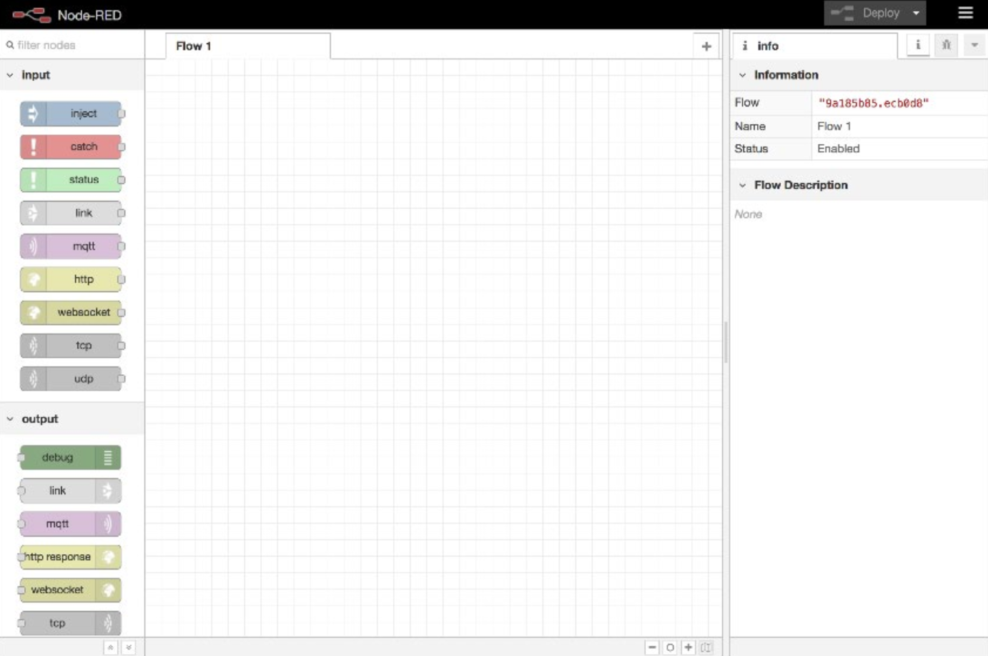Collapse the Information section
988x656 pixels.
click(x=859, y=75)
